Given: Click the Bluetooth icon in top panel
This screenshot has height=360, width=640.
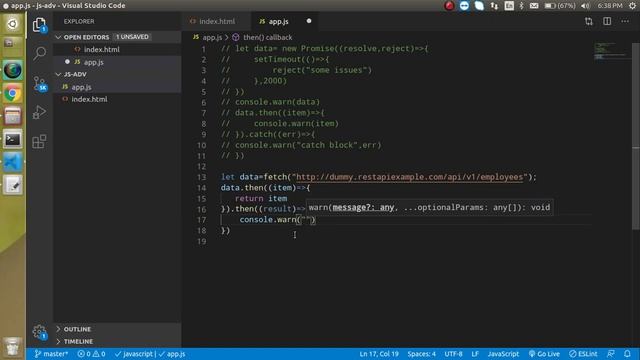Looking at the screenshot, I should 522,6.
